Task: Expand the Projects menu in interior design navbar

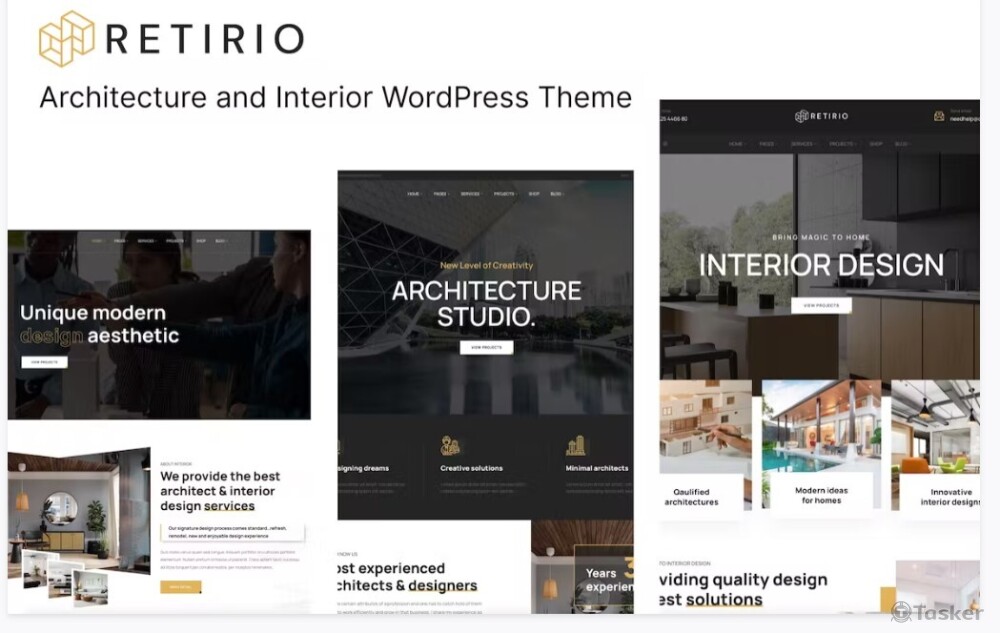Action: [842, 144]
